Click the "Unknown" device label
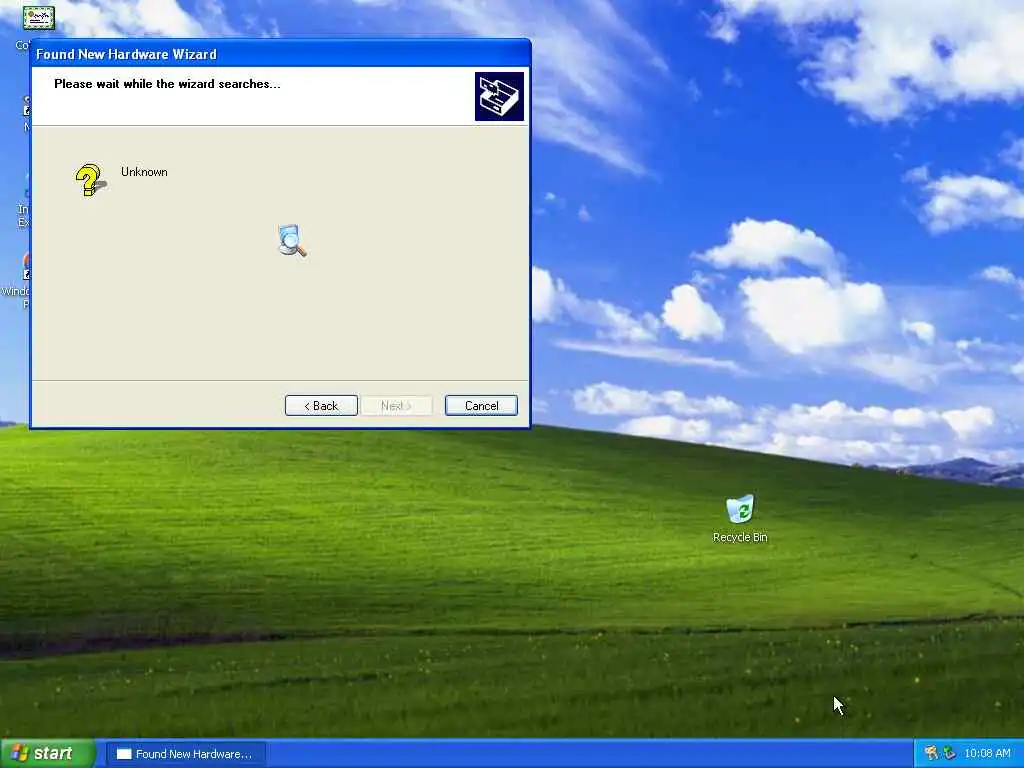This screenshot has width=1024, height=768. pyautogui.click(x=144, y=172)
